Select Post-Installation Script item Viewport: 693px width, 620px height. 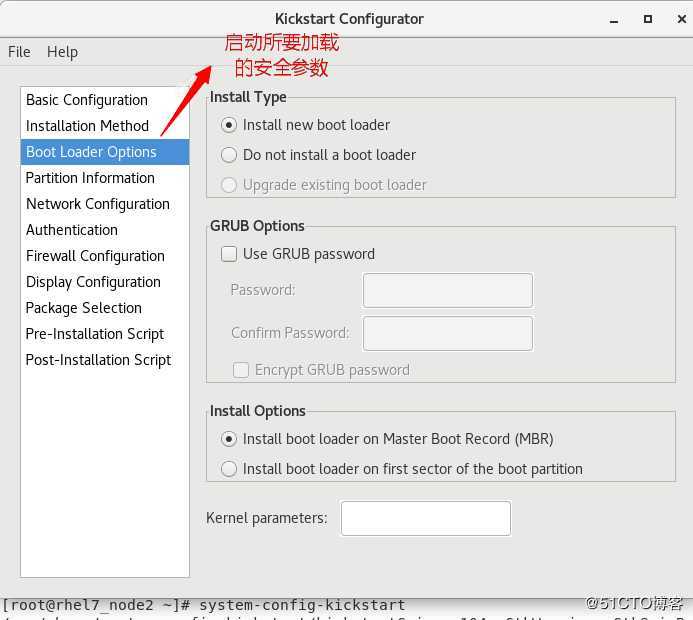click(105, 360)
